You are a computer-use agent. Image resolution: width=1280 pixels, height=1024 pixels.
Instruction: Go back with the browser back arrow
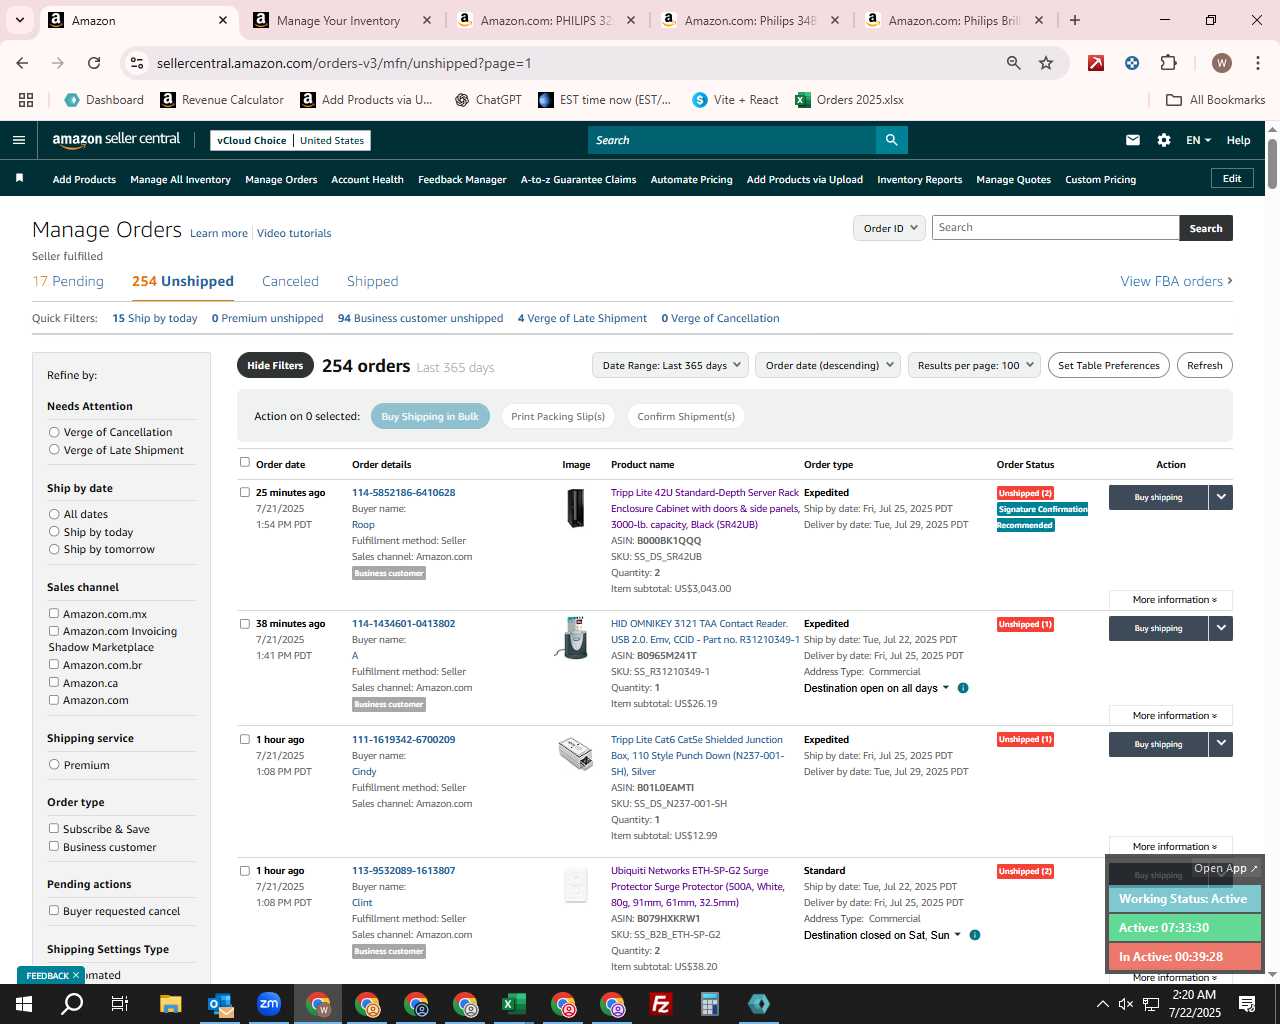(22, 63)
